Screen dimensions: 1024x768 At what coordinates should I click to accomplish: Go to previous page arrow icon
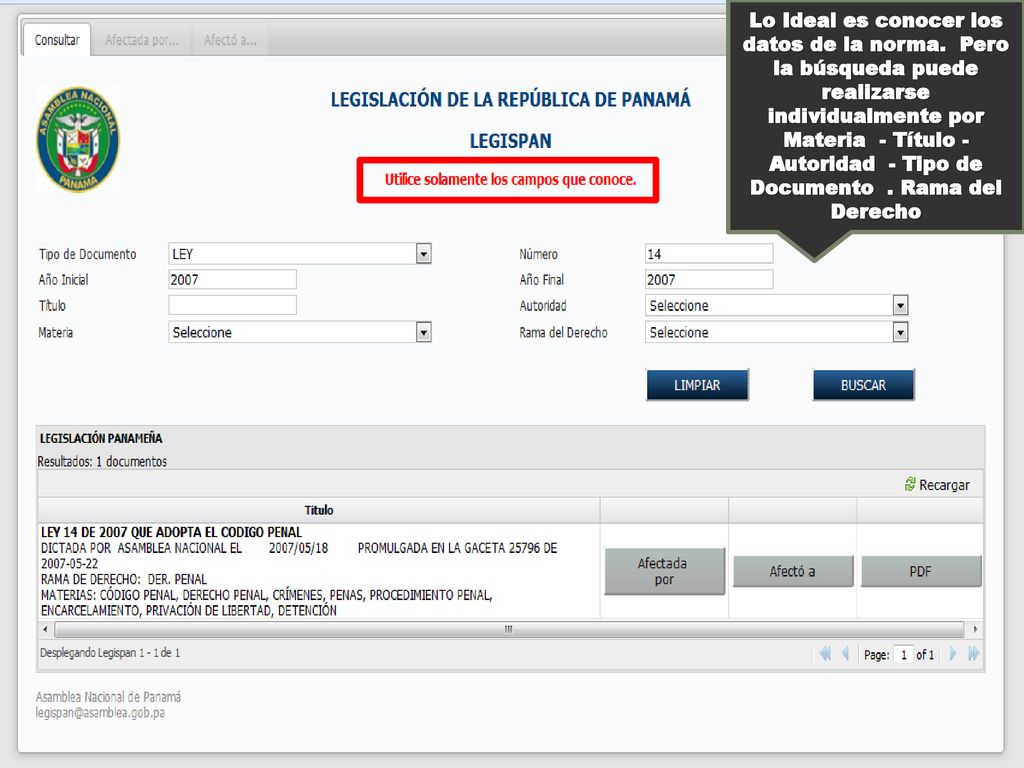click(846, 653)
